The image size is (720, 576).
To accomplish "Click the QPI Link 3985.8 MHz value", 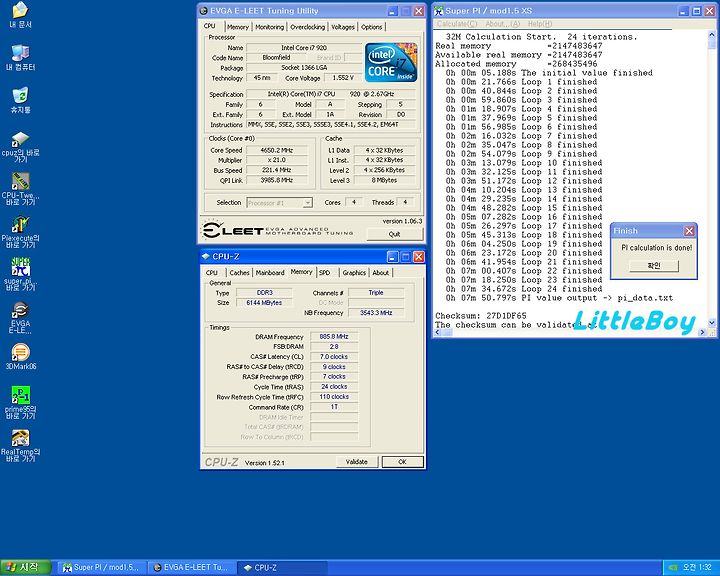I will [277, 180].
